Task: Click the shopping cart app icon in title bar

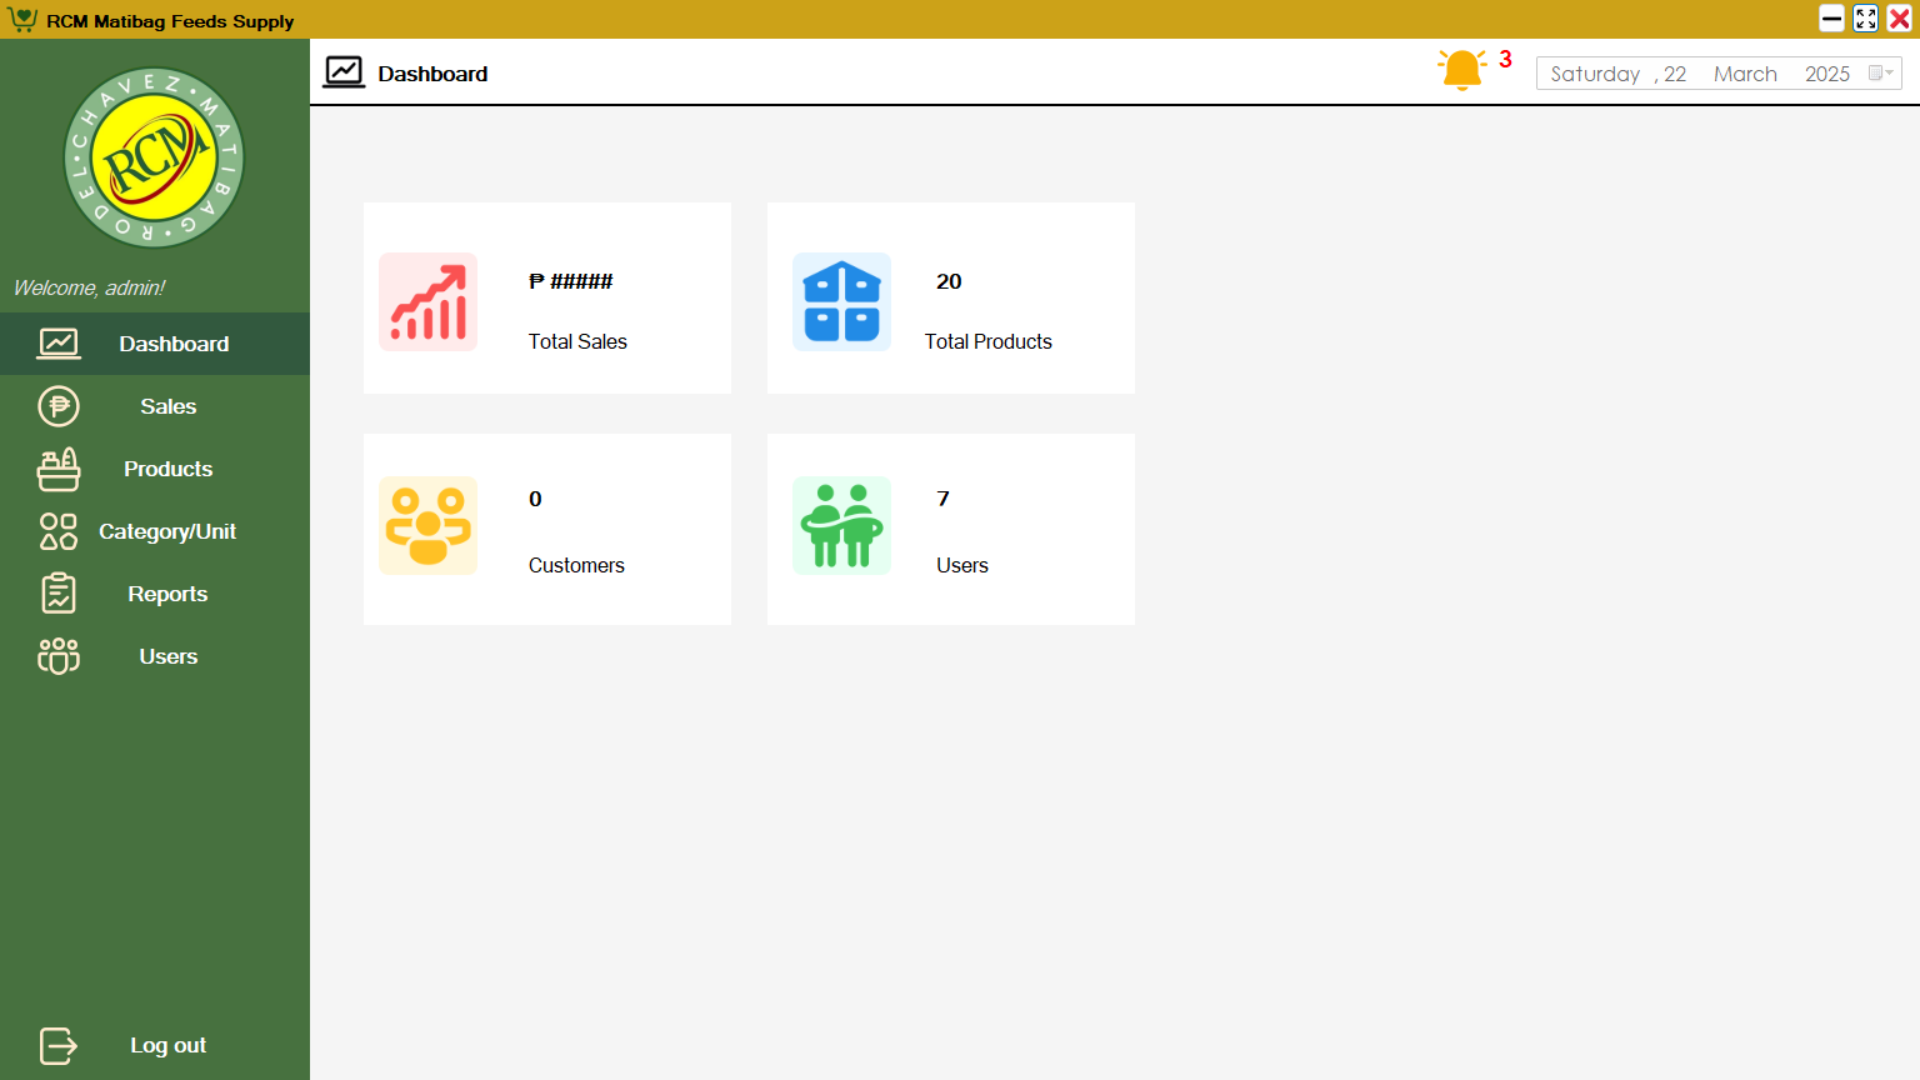Action: [22, 19]
